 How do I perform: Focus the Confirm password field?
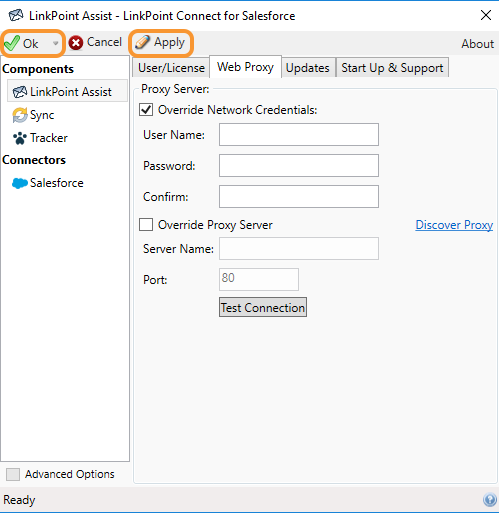(299, 197)
